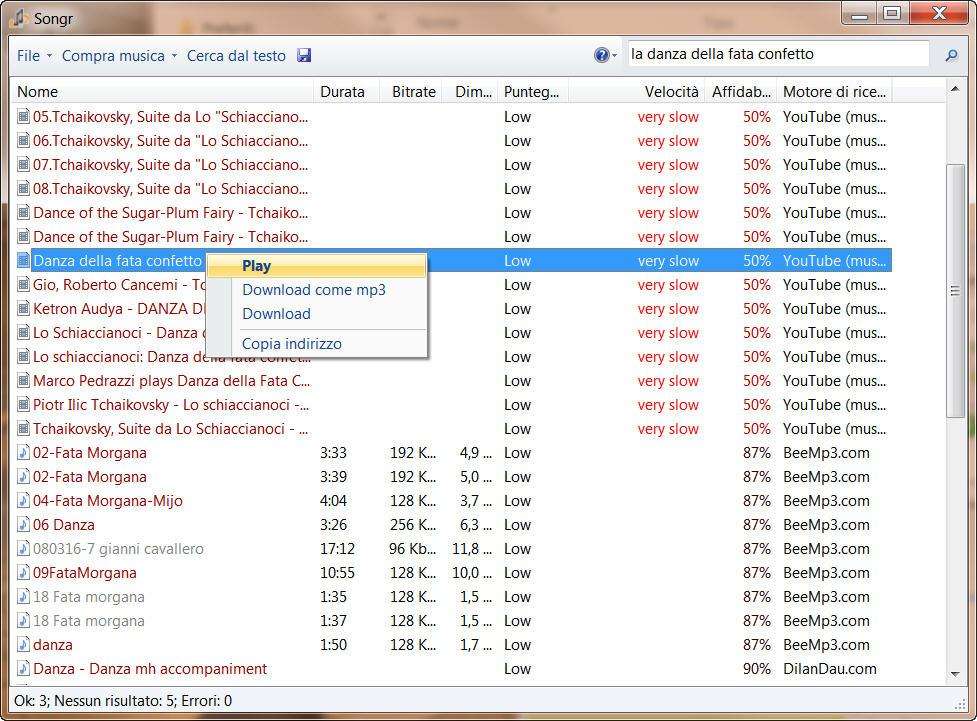The image size is (977, 721).
Task: Click music note icon of 04-Fata Morgana-Mijo
Action: pos(23,500)
